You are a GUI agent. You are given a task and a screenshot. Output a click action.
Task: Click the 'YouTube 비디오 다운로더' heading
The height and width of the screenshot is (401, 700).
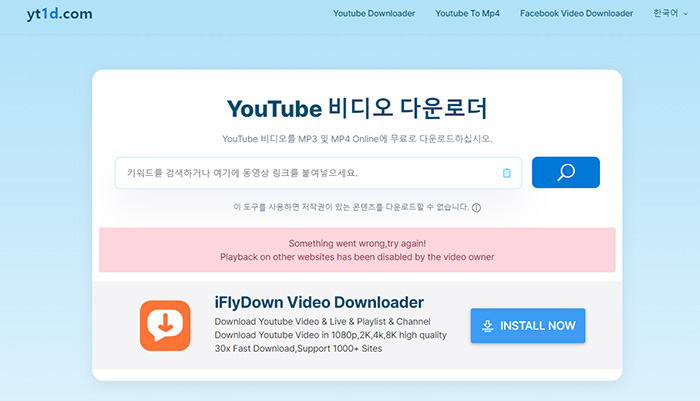click(x=357, y=109)
